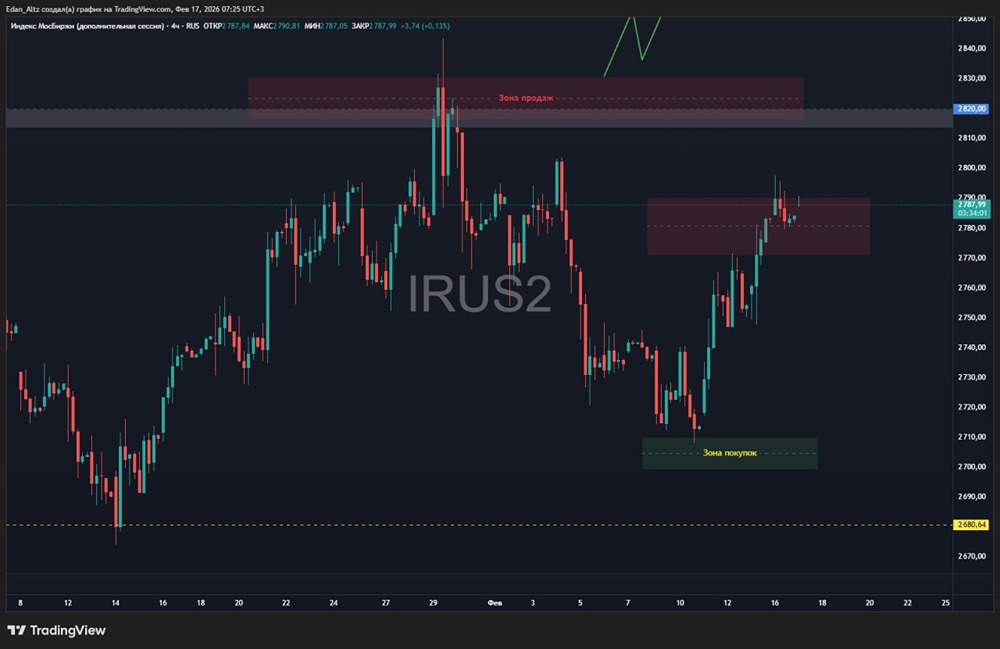1000x649 pixels.
Task: Click the '4ч' timeframe label in legend
Action: pyautogui.click(x=175, y=26)
